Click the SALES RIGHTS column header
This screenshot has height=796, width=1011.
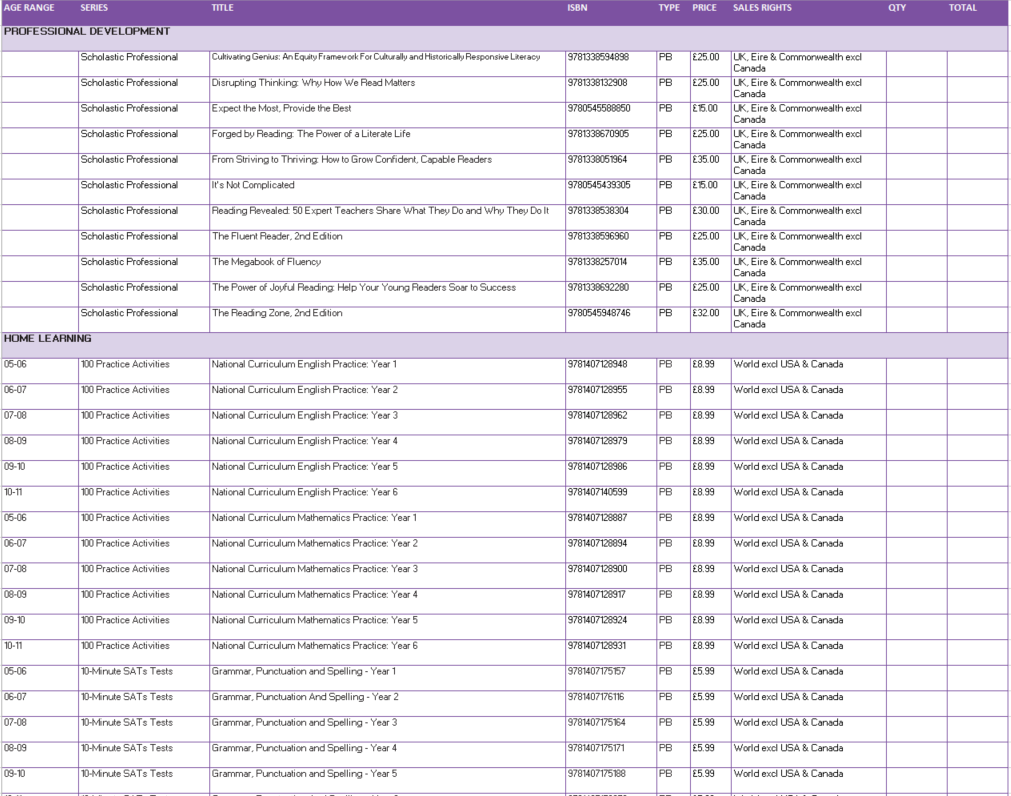click(762, 8)
